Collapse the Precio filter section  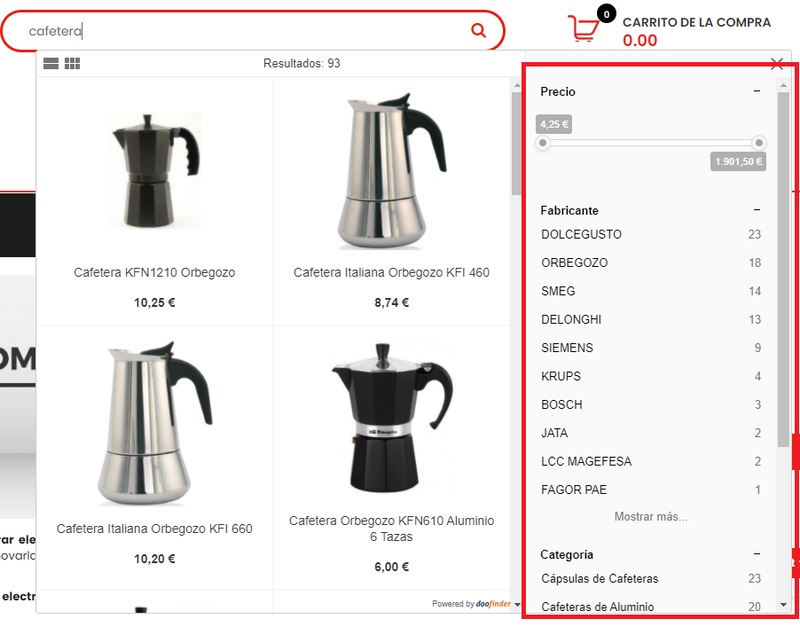coord(757,91)
